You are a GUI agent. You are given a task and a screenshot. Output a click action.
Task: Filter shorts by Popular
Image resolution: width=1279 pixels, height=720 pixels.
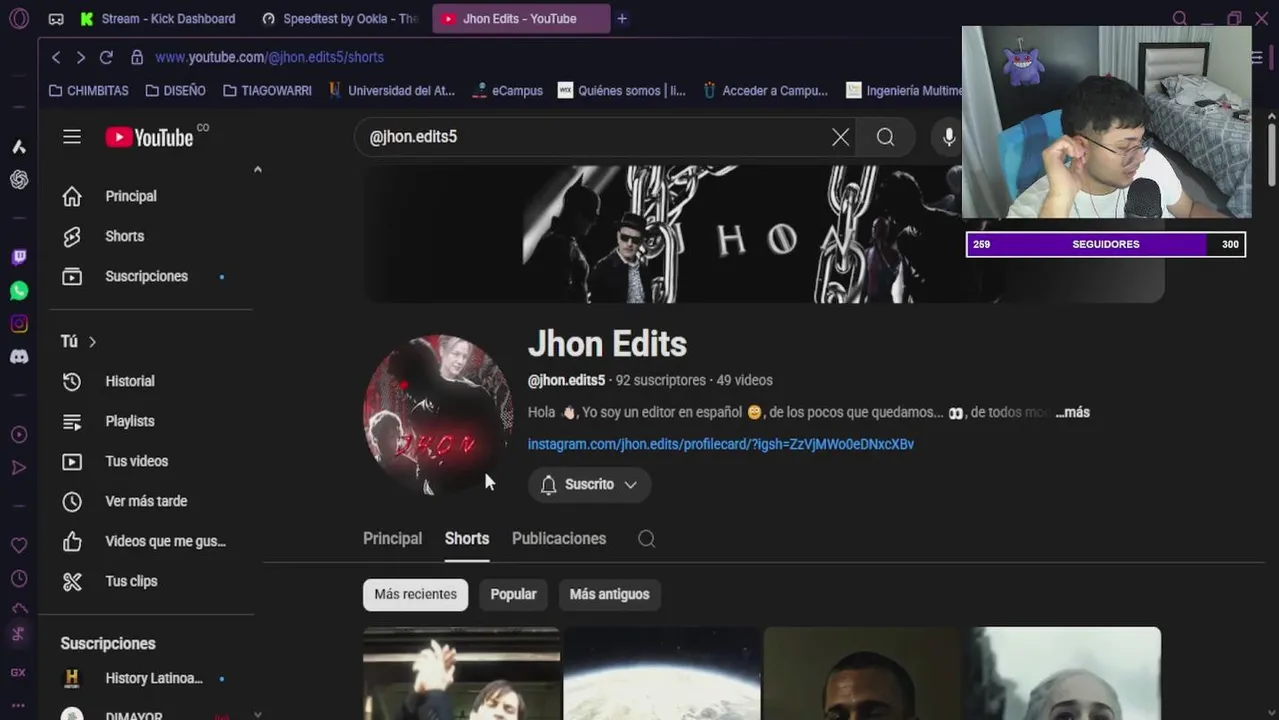tap(514, 594)
